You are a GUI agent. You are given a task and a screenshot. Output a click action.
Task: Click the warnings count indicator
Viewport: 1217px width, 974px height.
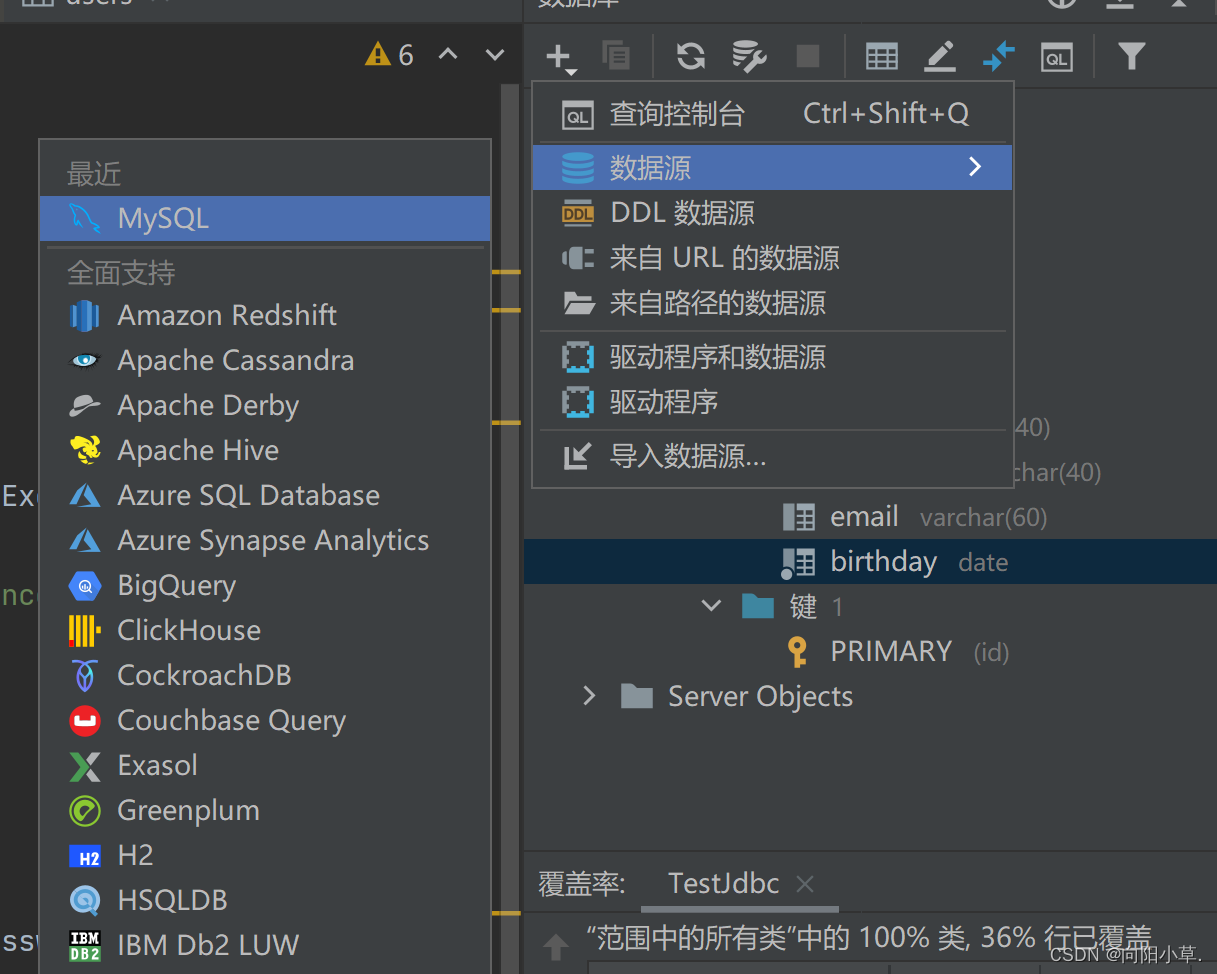click(390, 54)
